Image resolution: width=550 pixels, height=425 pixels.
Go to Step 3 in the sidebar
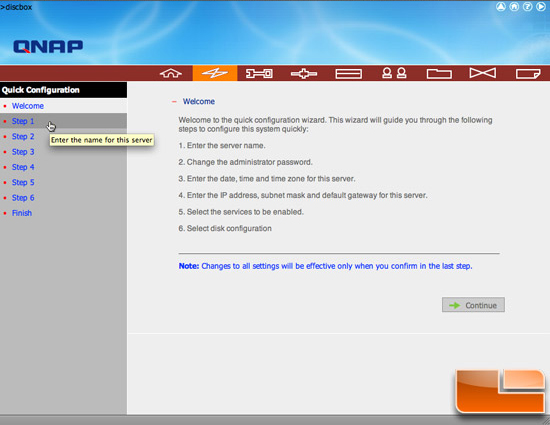(23, 152)
